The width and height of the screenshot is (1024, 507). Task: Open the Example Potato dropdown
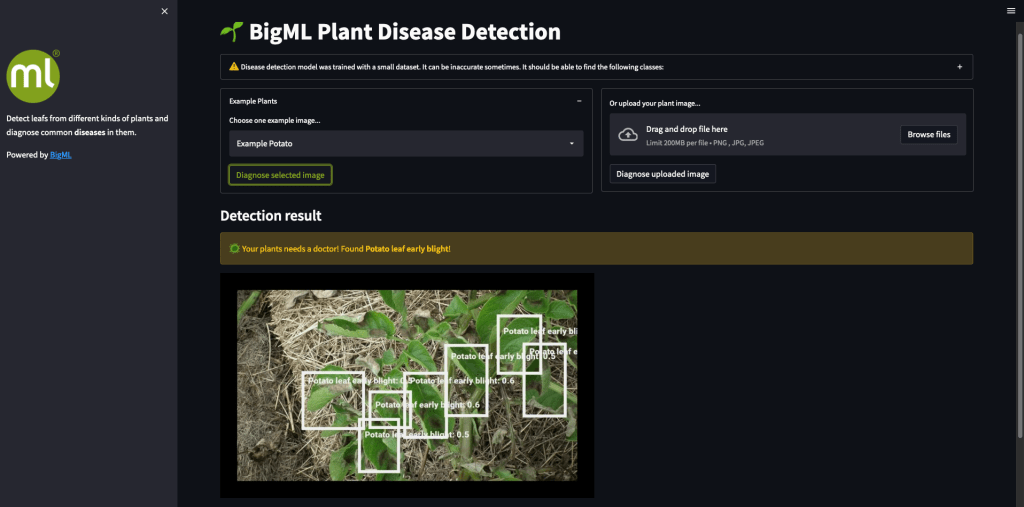[x=406, y=144]
